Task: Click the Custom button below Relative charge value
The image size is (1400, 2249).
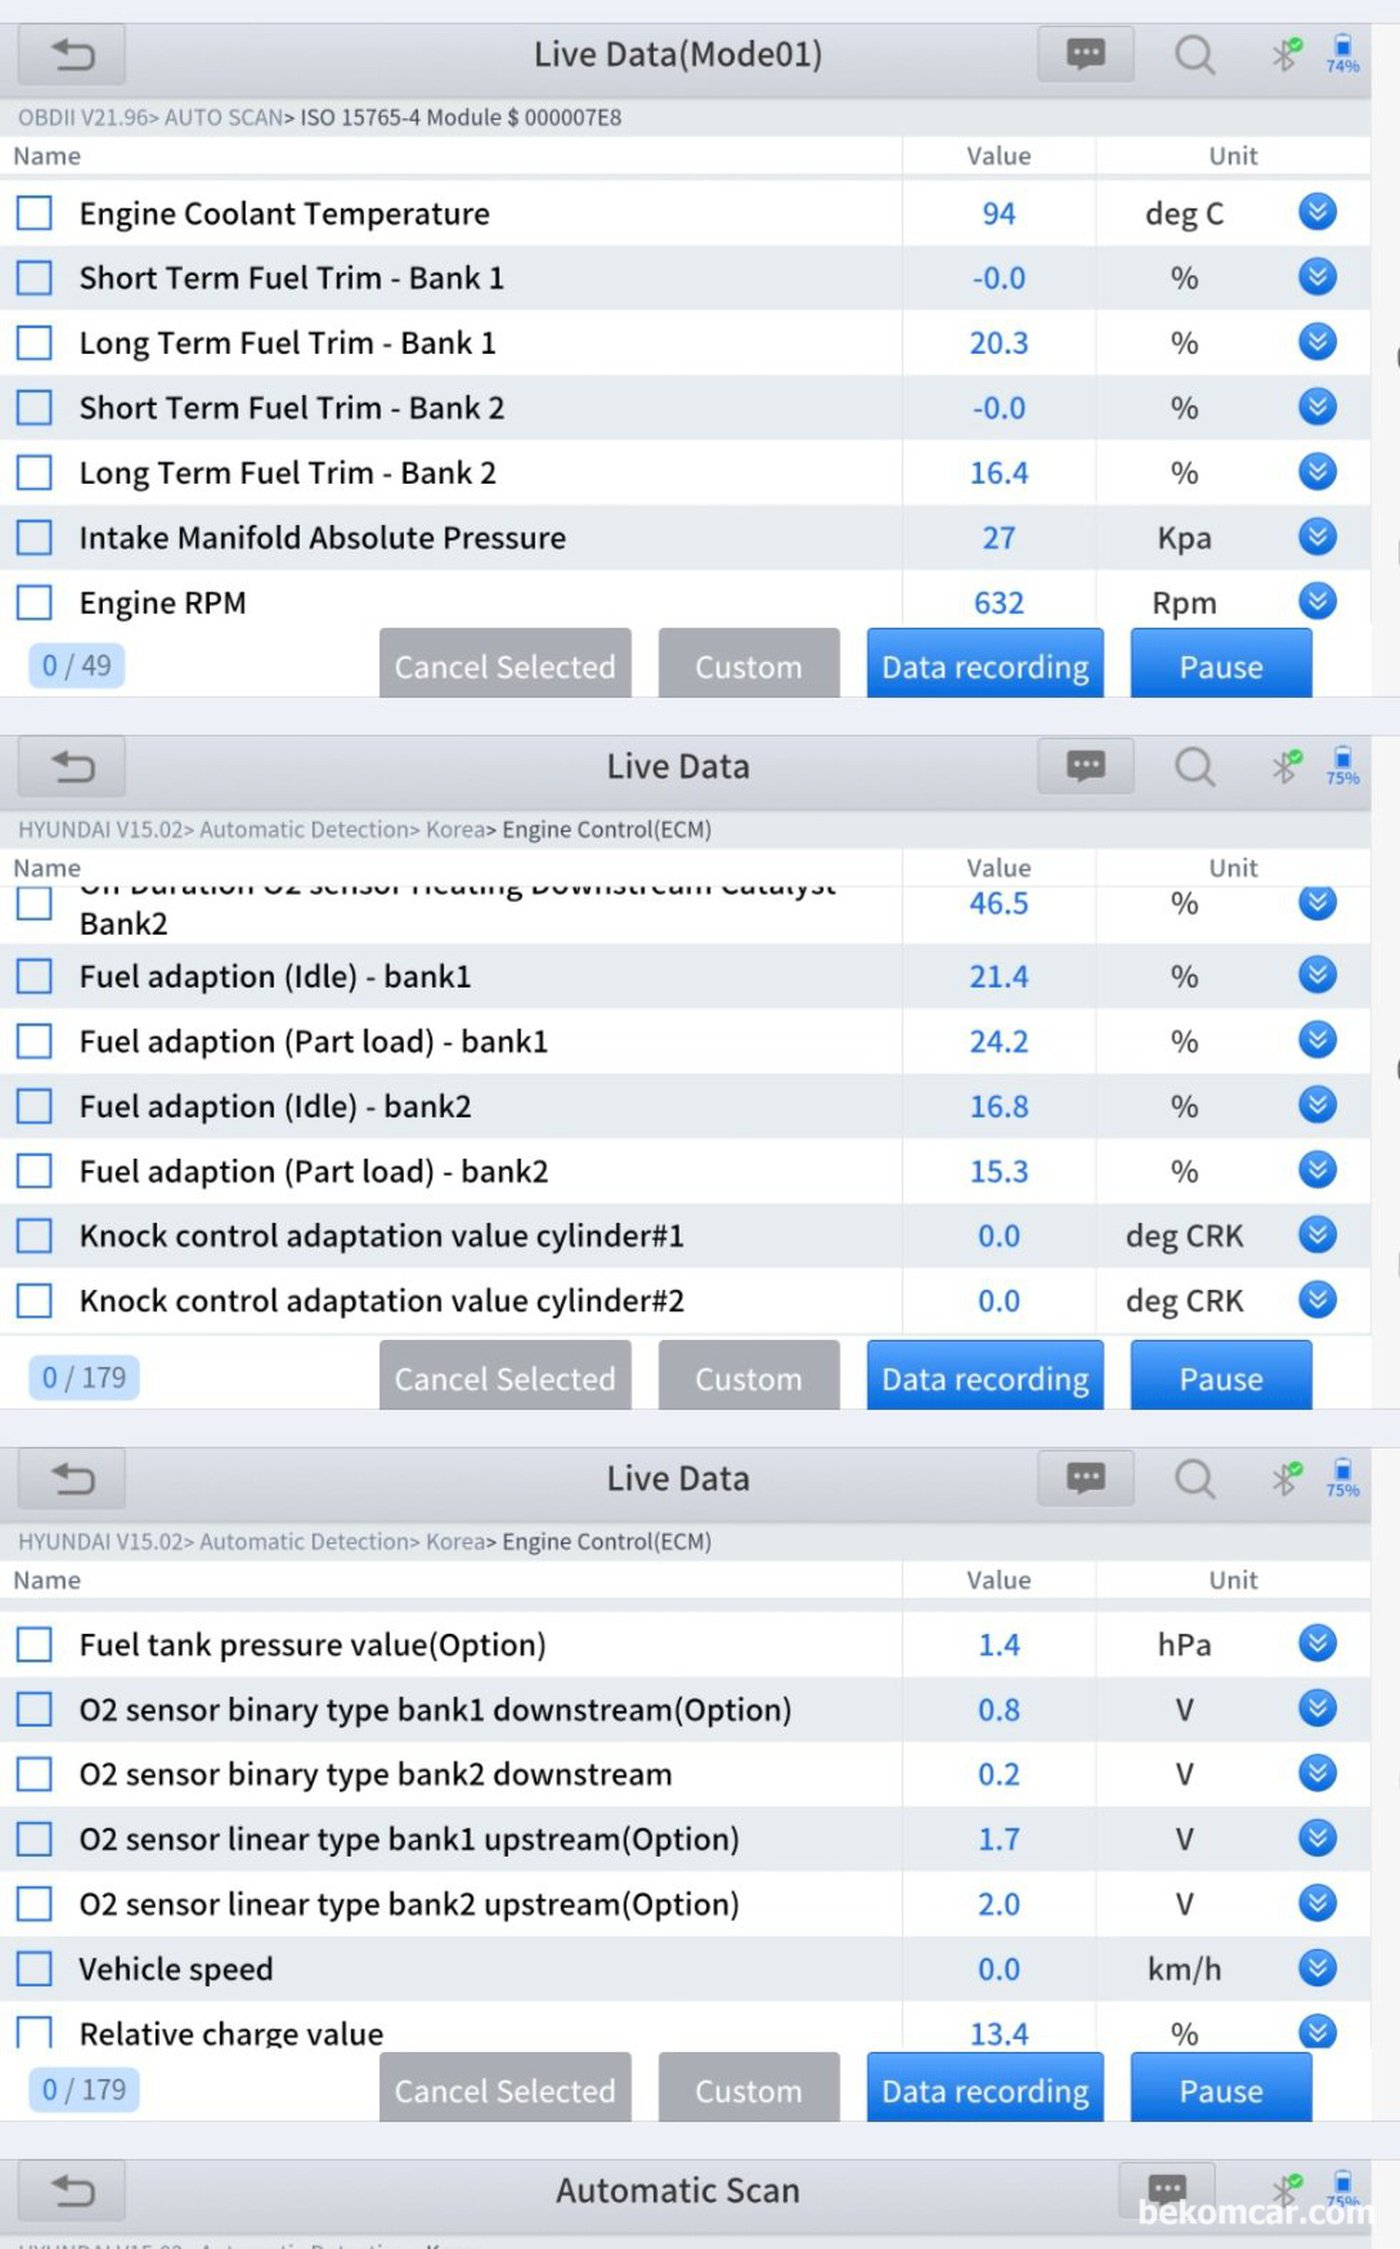Action: [748, 2090]
